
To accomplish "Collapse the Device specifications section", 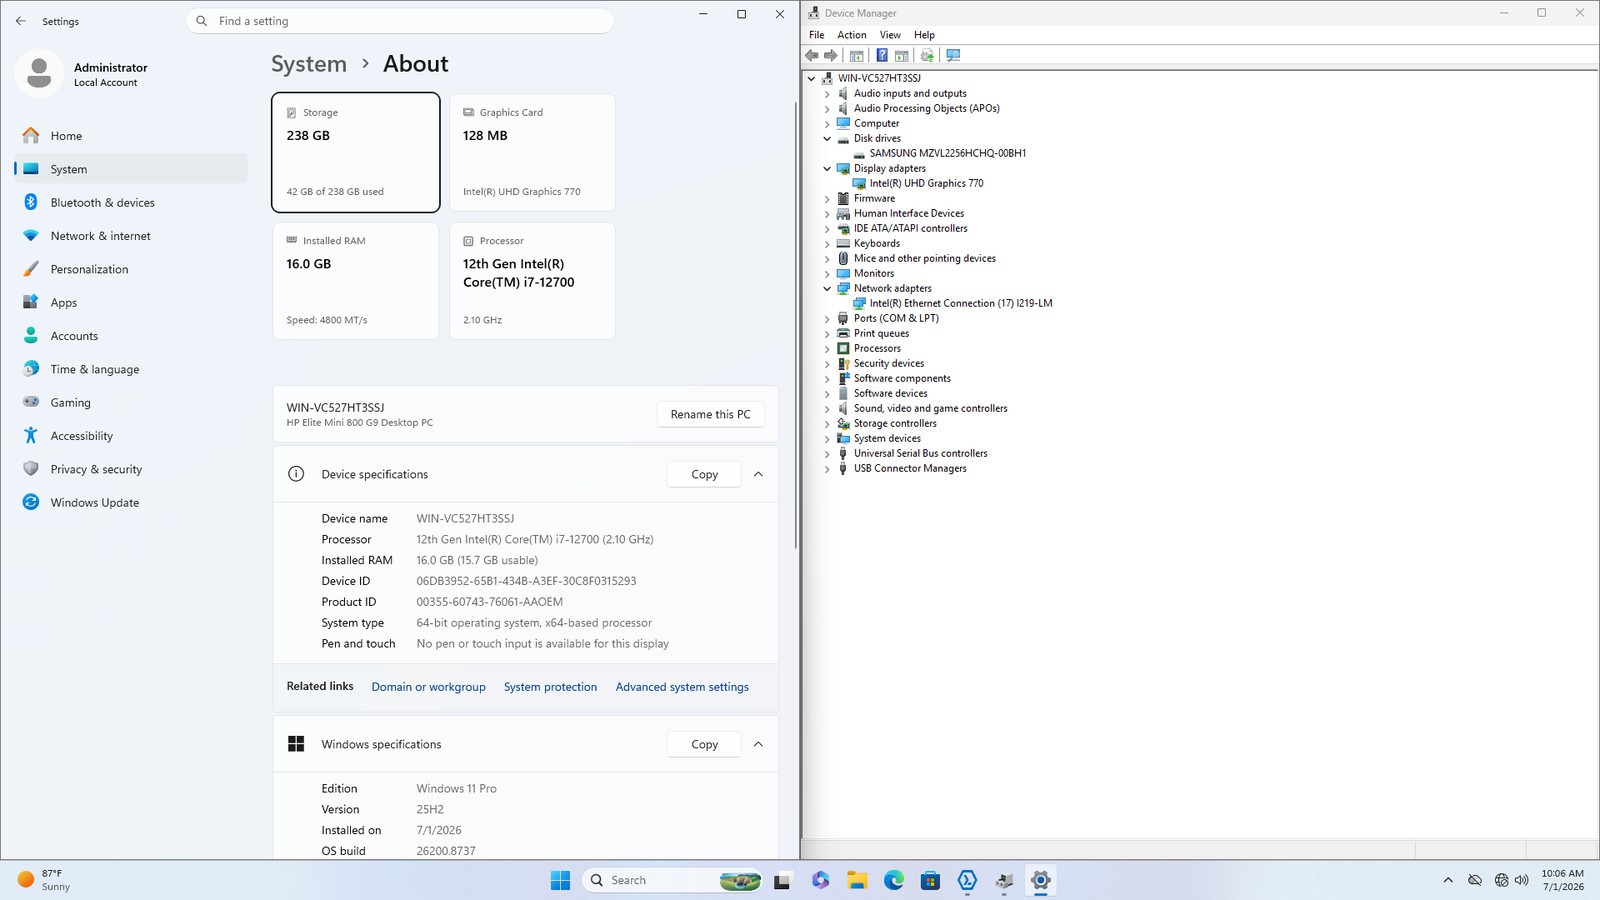I will (758, 474).
